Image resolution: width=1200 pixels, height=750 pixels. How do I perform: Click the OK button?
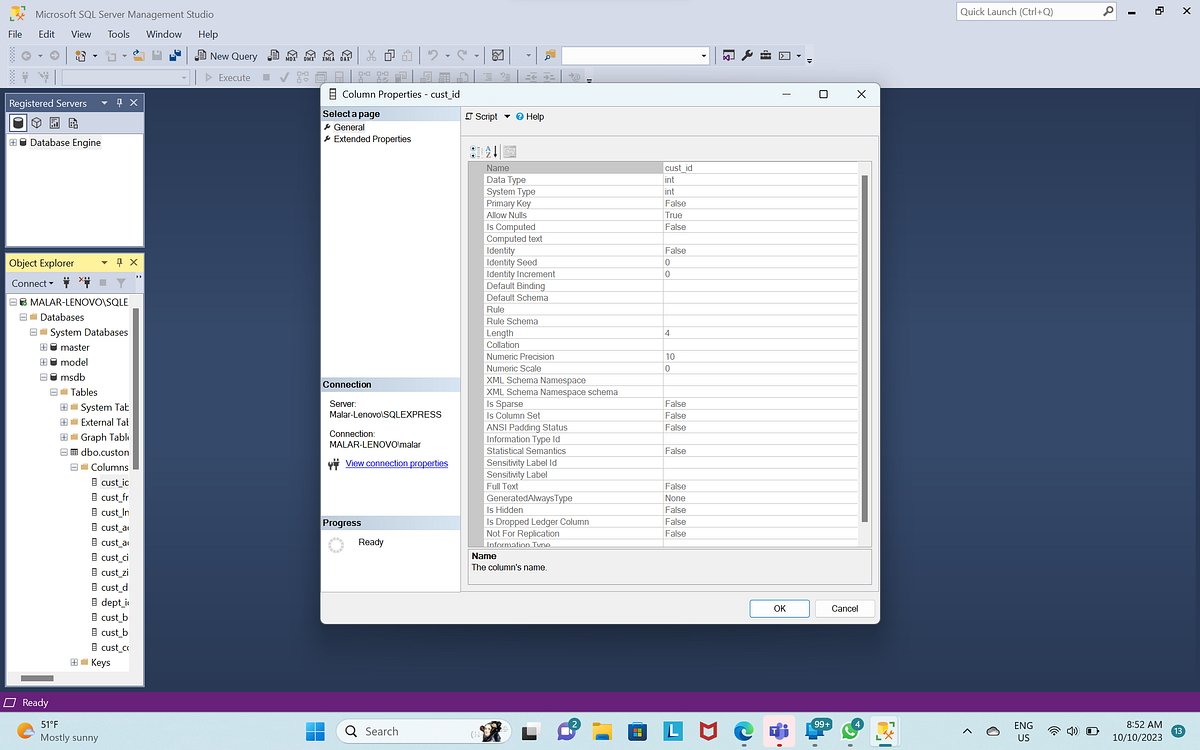pyautogui.click(x=779, y=608)
